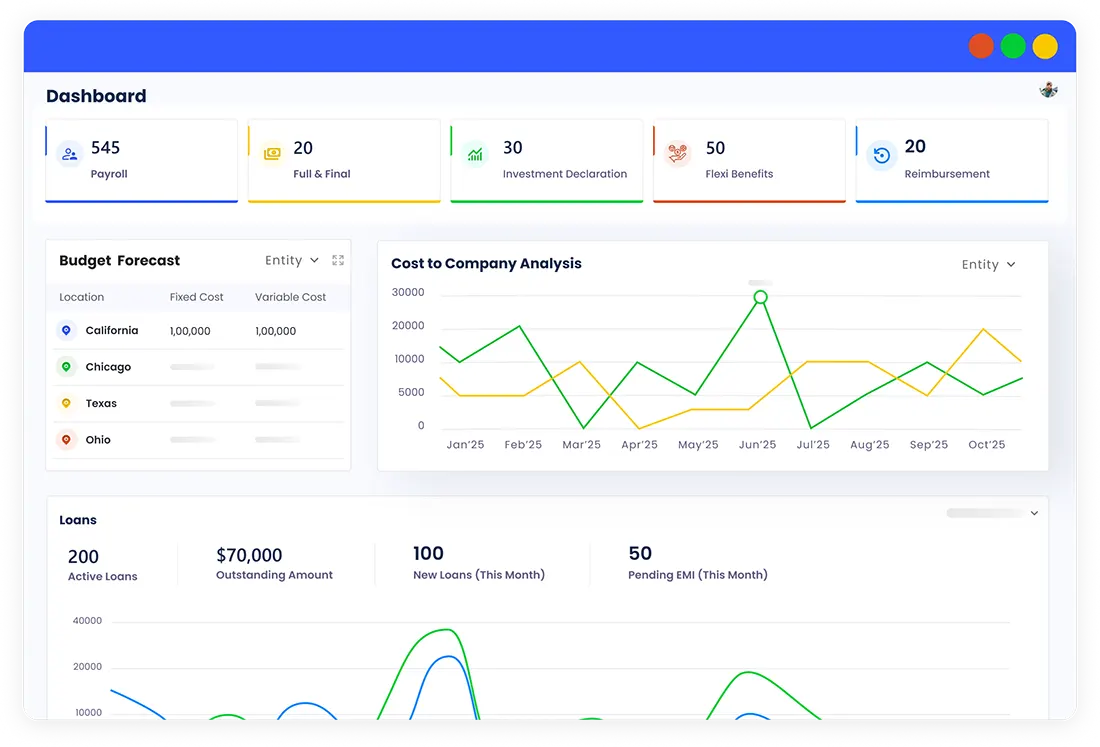The image size is (1100, 747).
Task: Open the user profile avatar
Action: [1048, 90]
